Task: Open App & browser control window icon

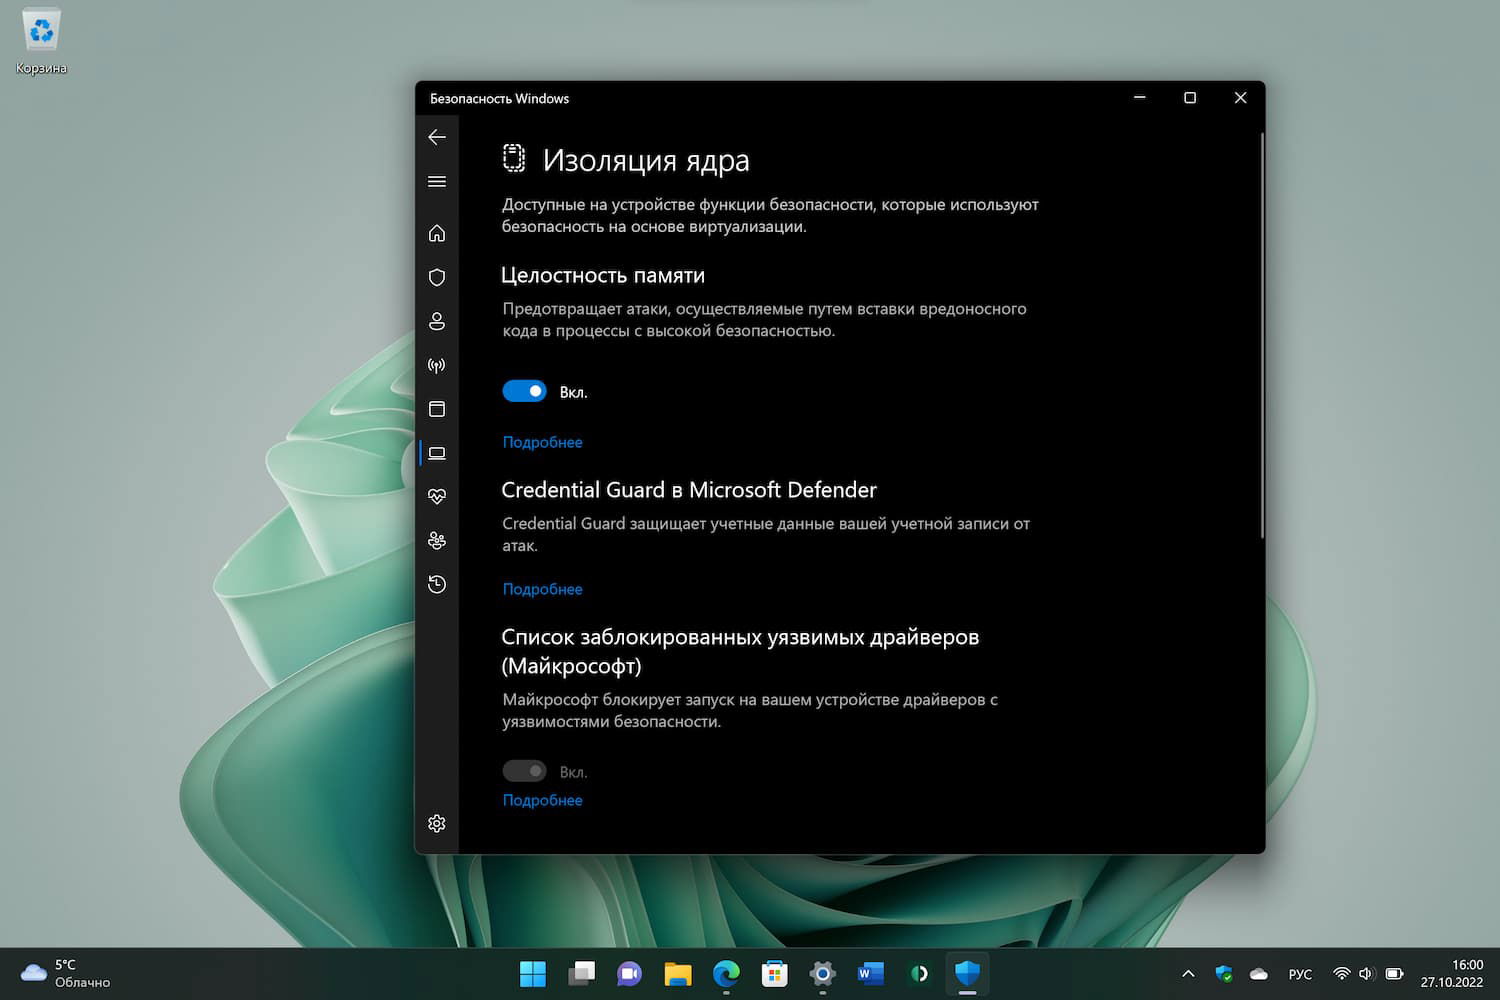Action: pyautogui.click(x=437, y=409)
